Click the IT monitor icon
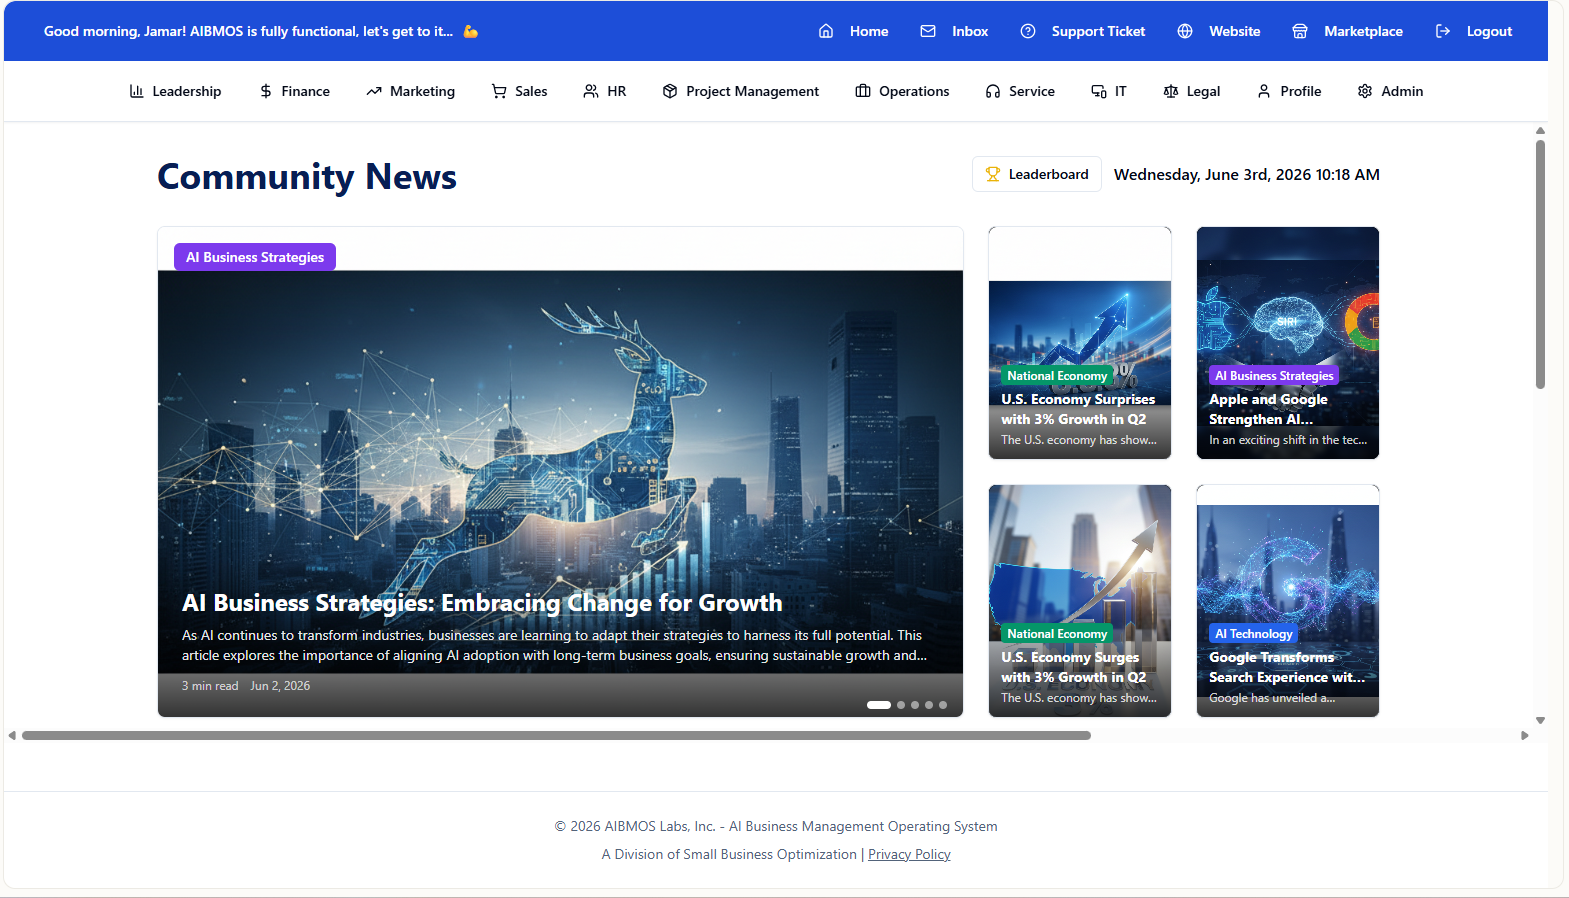1569x898 pixels. [x=1099, y=91]
